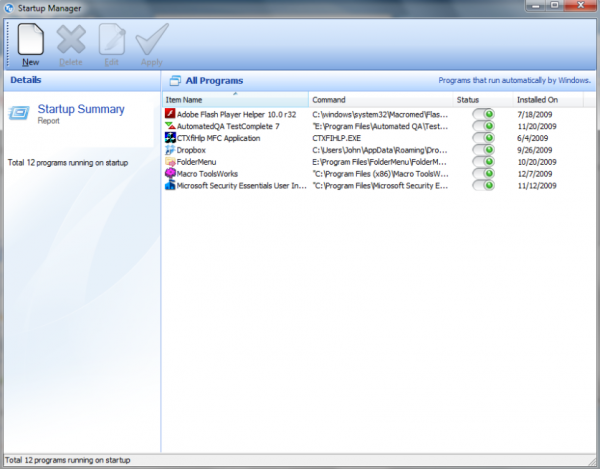The height and width of the screenshot is (469, 600).
Task: Click the All Programs header icon
Action: coord(175,80)
